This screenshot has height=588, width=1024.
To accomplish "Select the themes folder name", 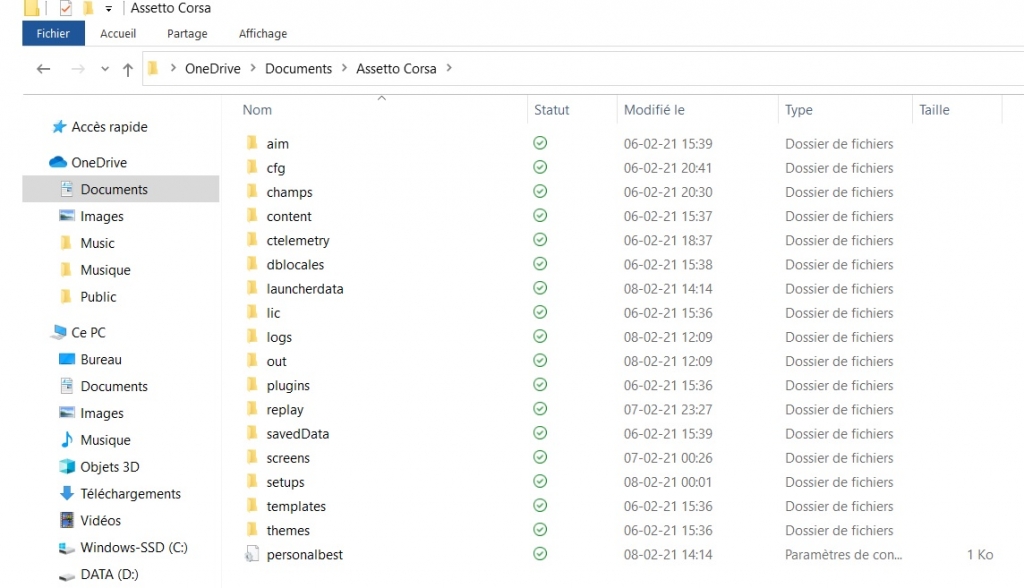I will pyautogui.click(x=288, y=531).
